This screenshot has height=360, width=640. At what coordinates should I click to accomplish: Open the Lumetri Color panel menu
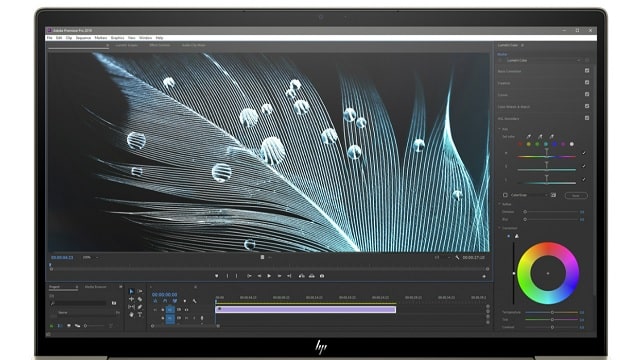522,45
